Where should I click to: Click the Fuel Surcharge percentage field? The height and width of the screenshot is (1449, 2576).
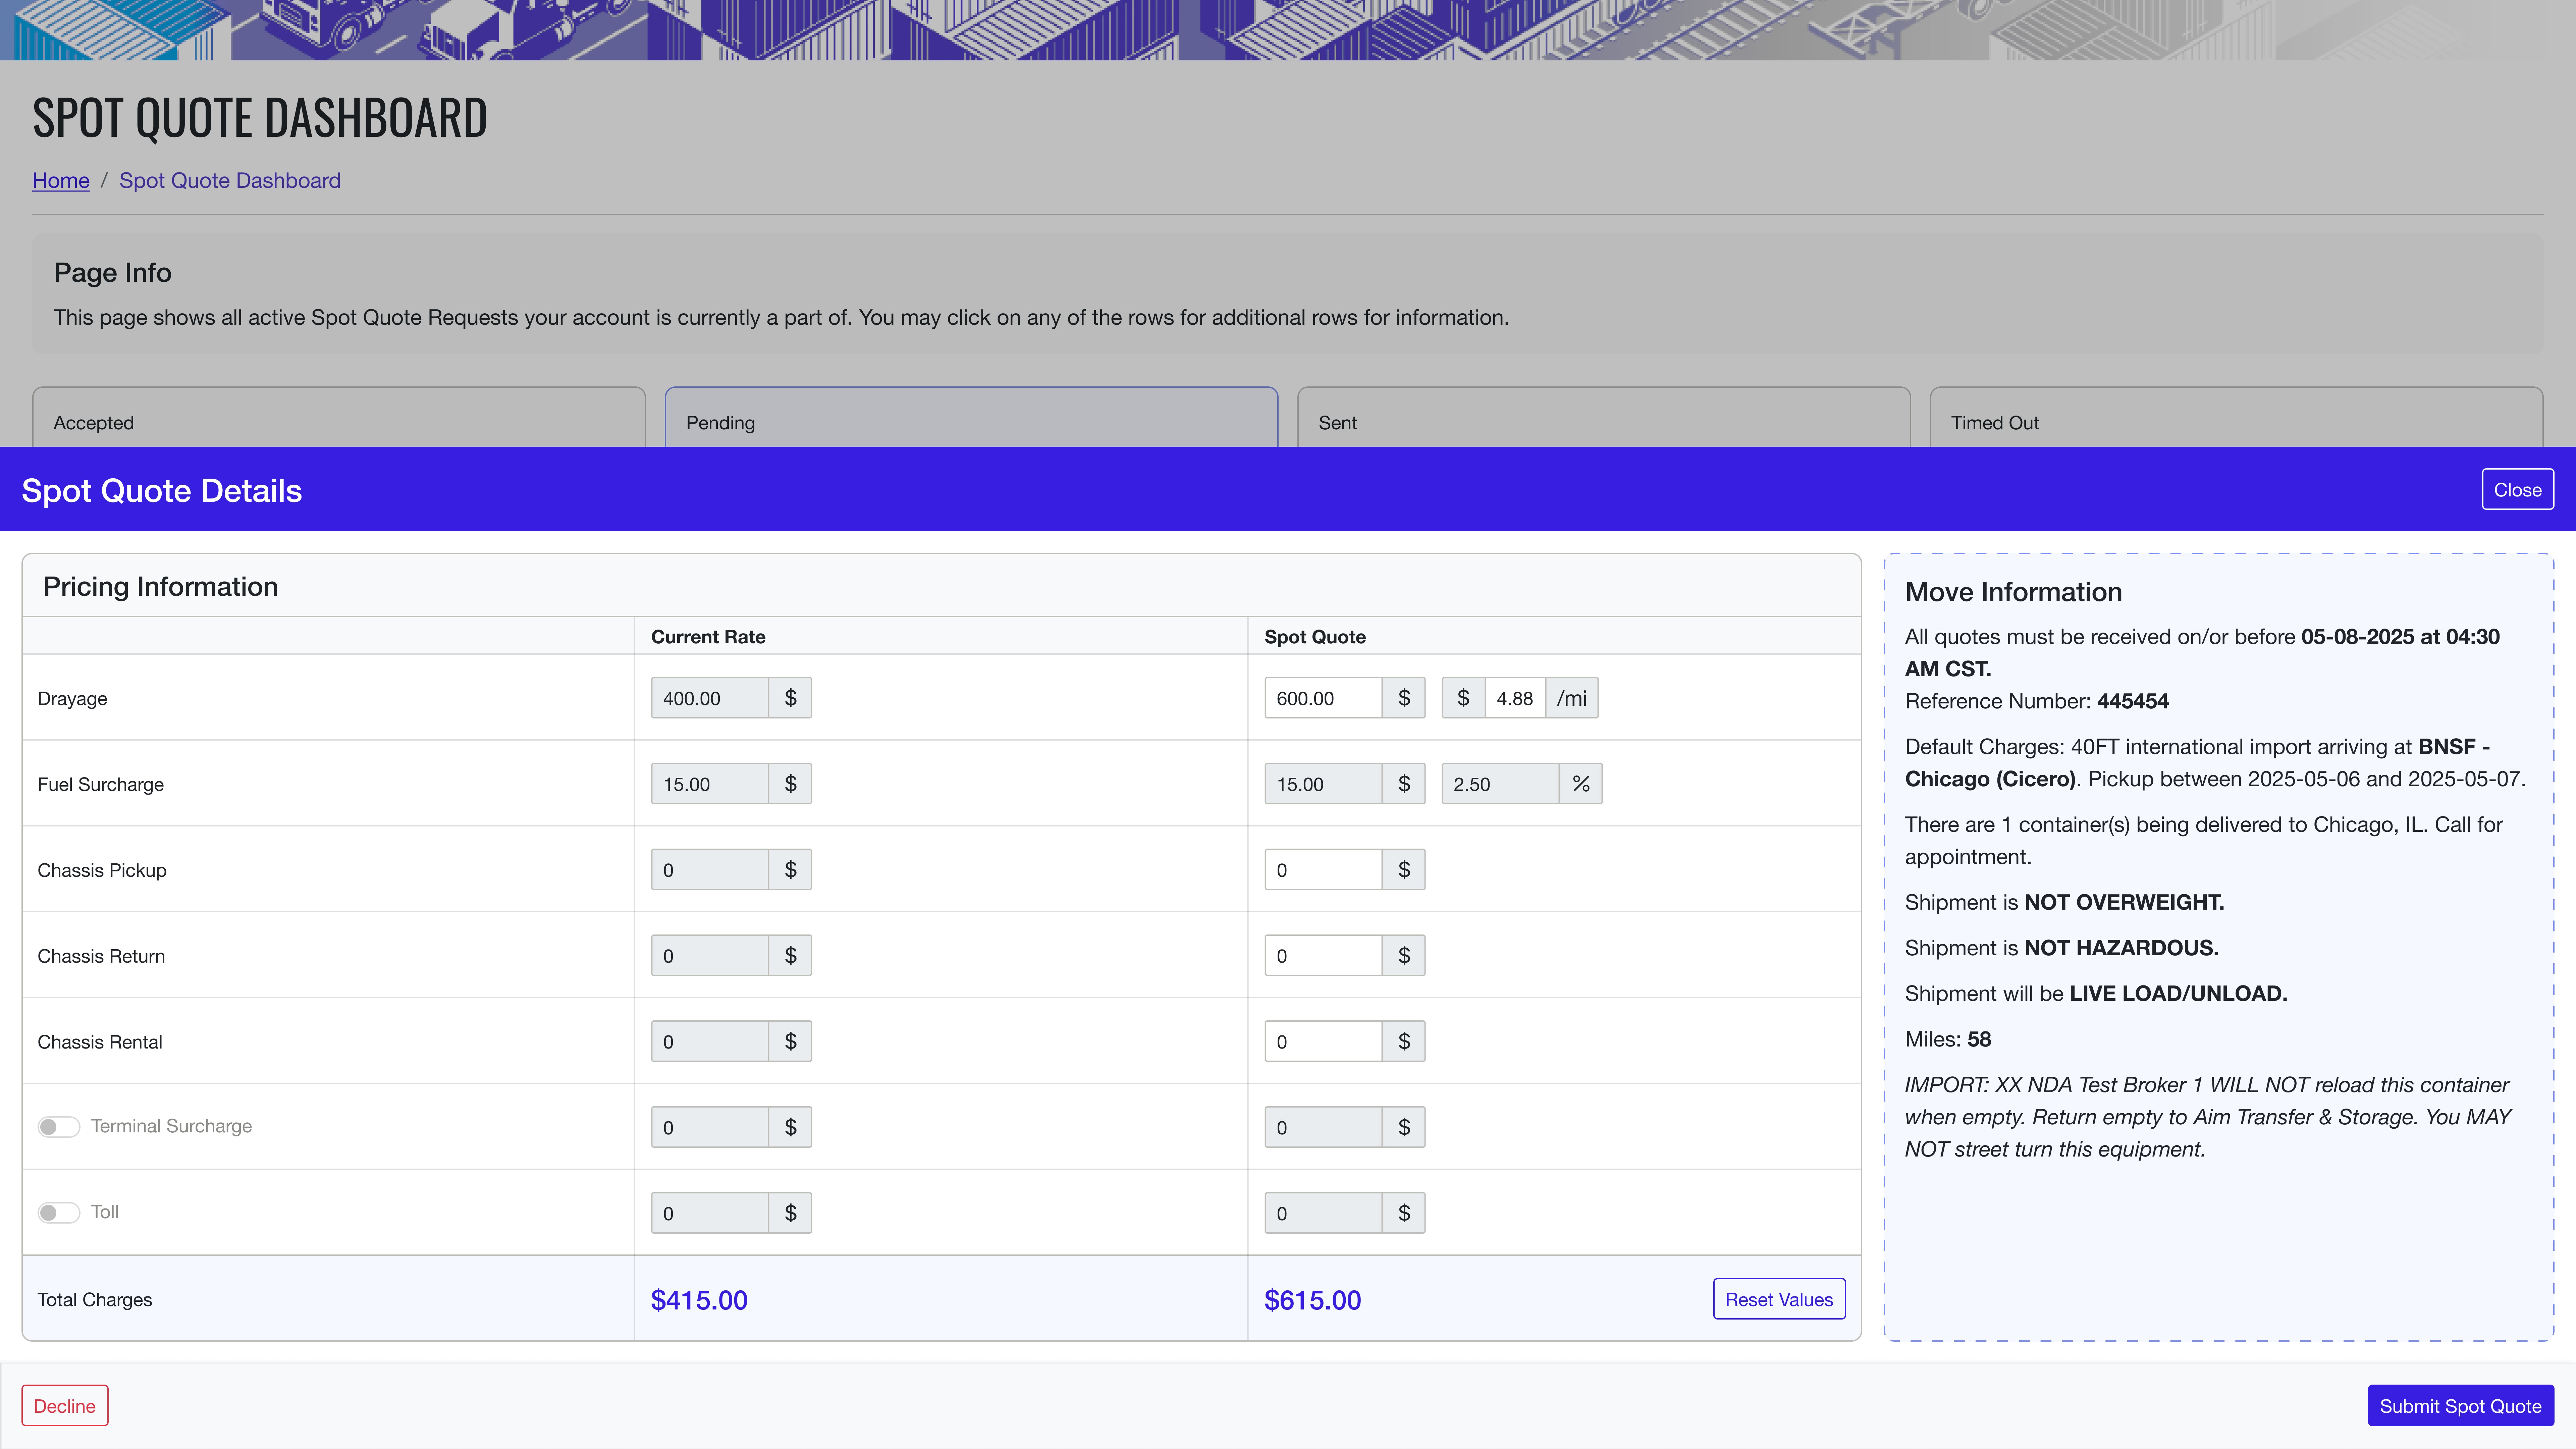pyautogui.click(x=1499, y=784)
